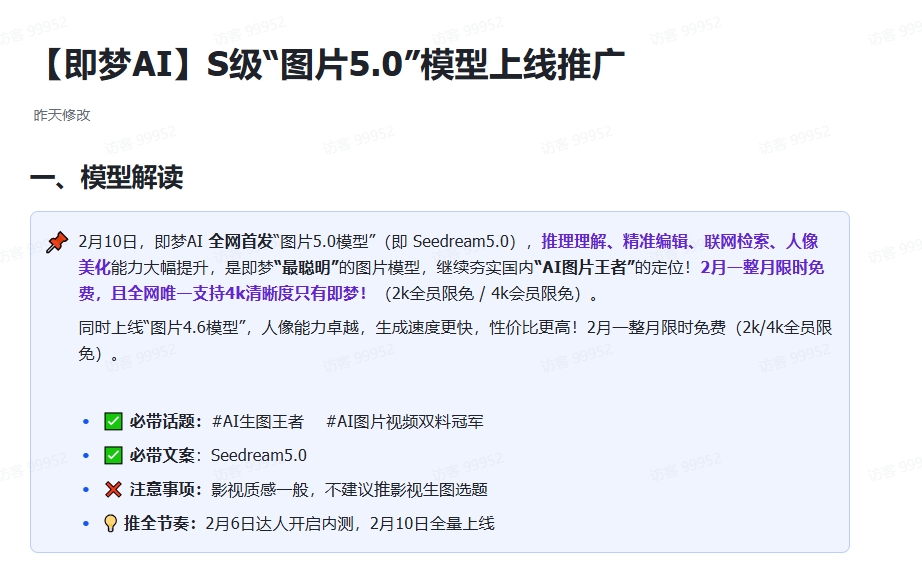922x561 pixels.
Task: Click the purple text 推理理解、精准编辑、联网检索、人像
Action: [x=680, y=242]
